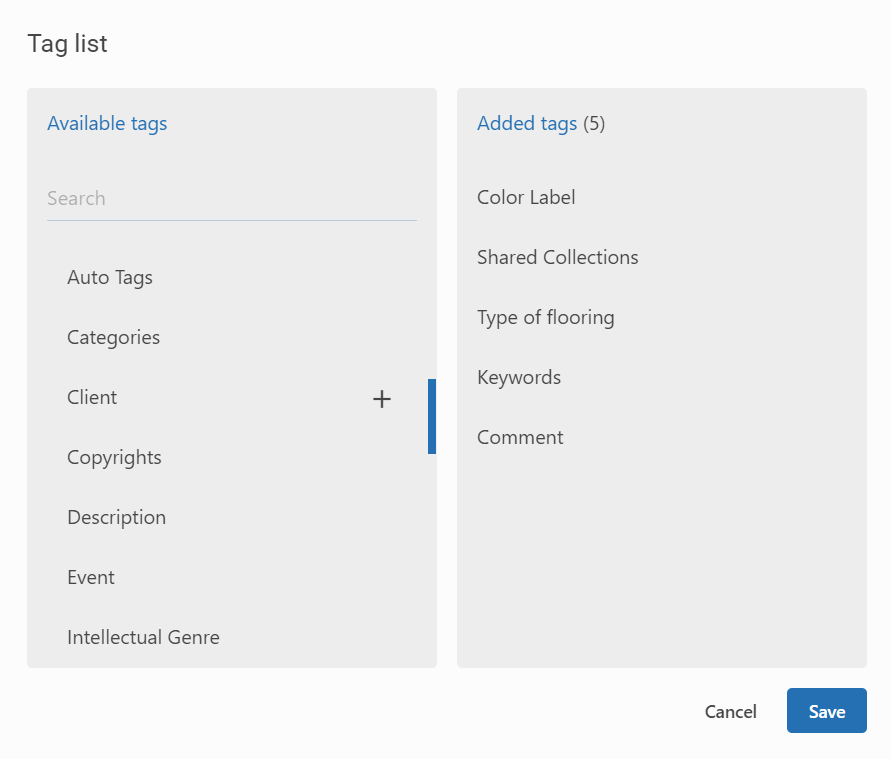
Task: Select Keywords in added tags
Action: point(519,377)
